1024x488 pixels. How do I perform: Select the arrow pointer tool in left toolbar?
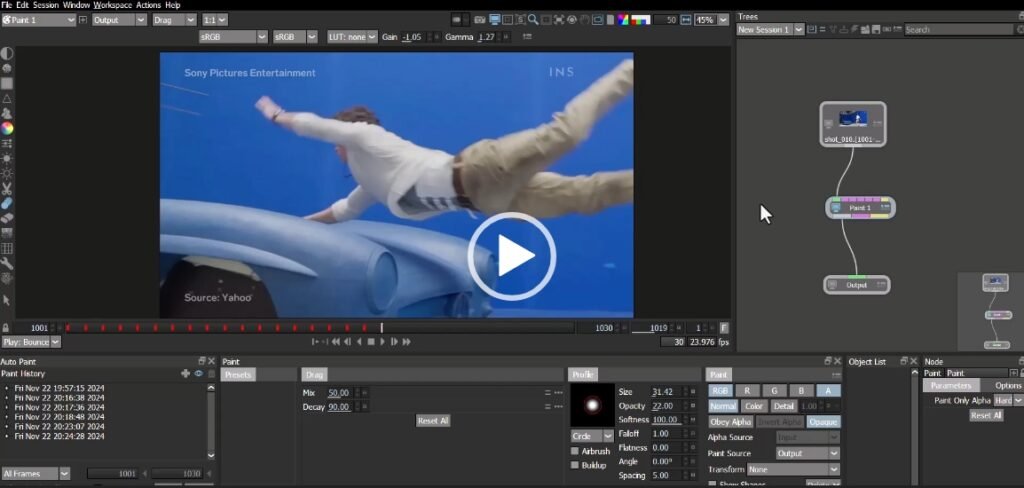(x=7, y=300)
